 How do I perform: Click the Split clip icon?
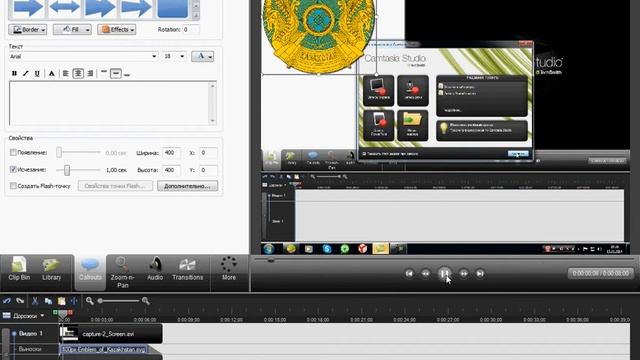(x=74, y=301)
